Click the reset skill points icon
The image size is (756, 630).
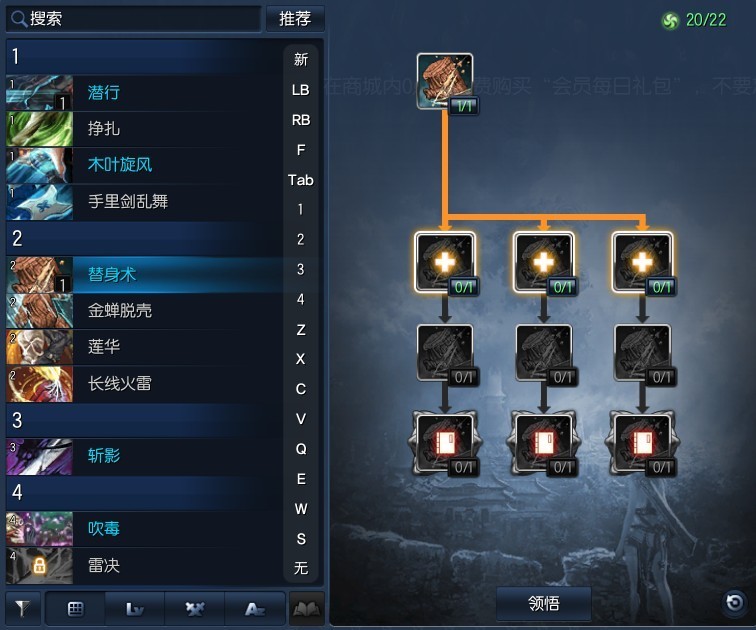[x=734, y=602]
